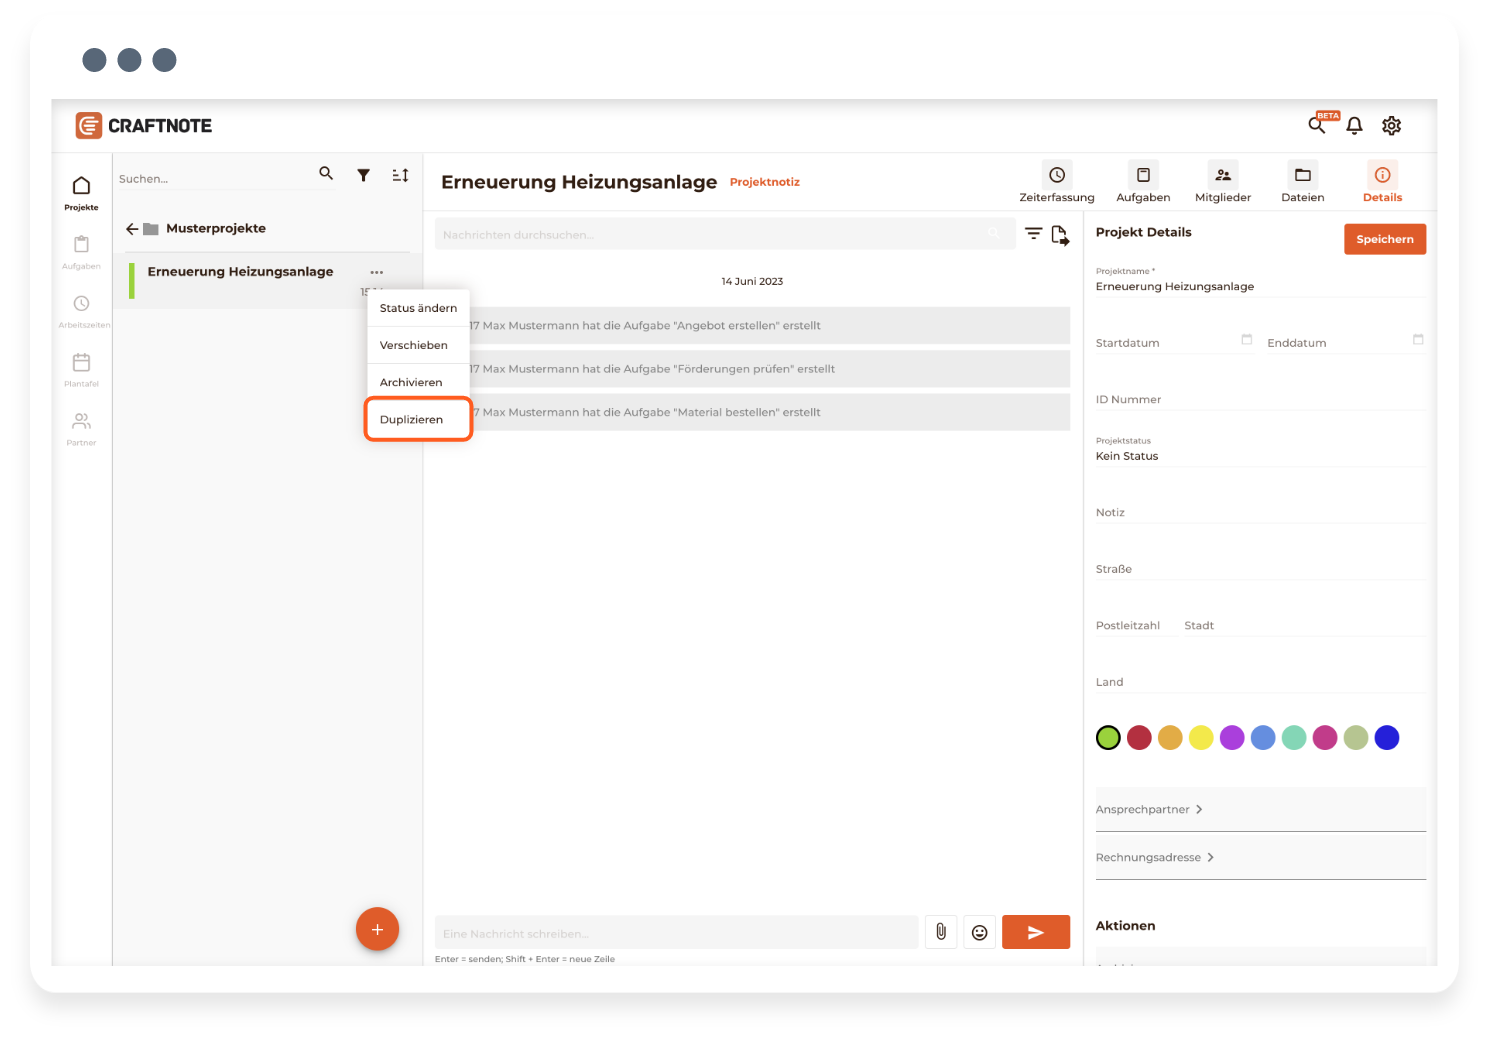Click the message input field
This screenshot has width=1489, height=1038.
tap(676, 933)
